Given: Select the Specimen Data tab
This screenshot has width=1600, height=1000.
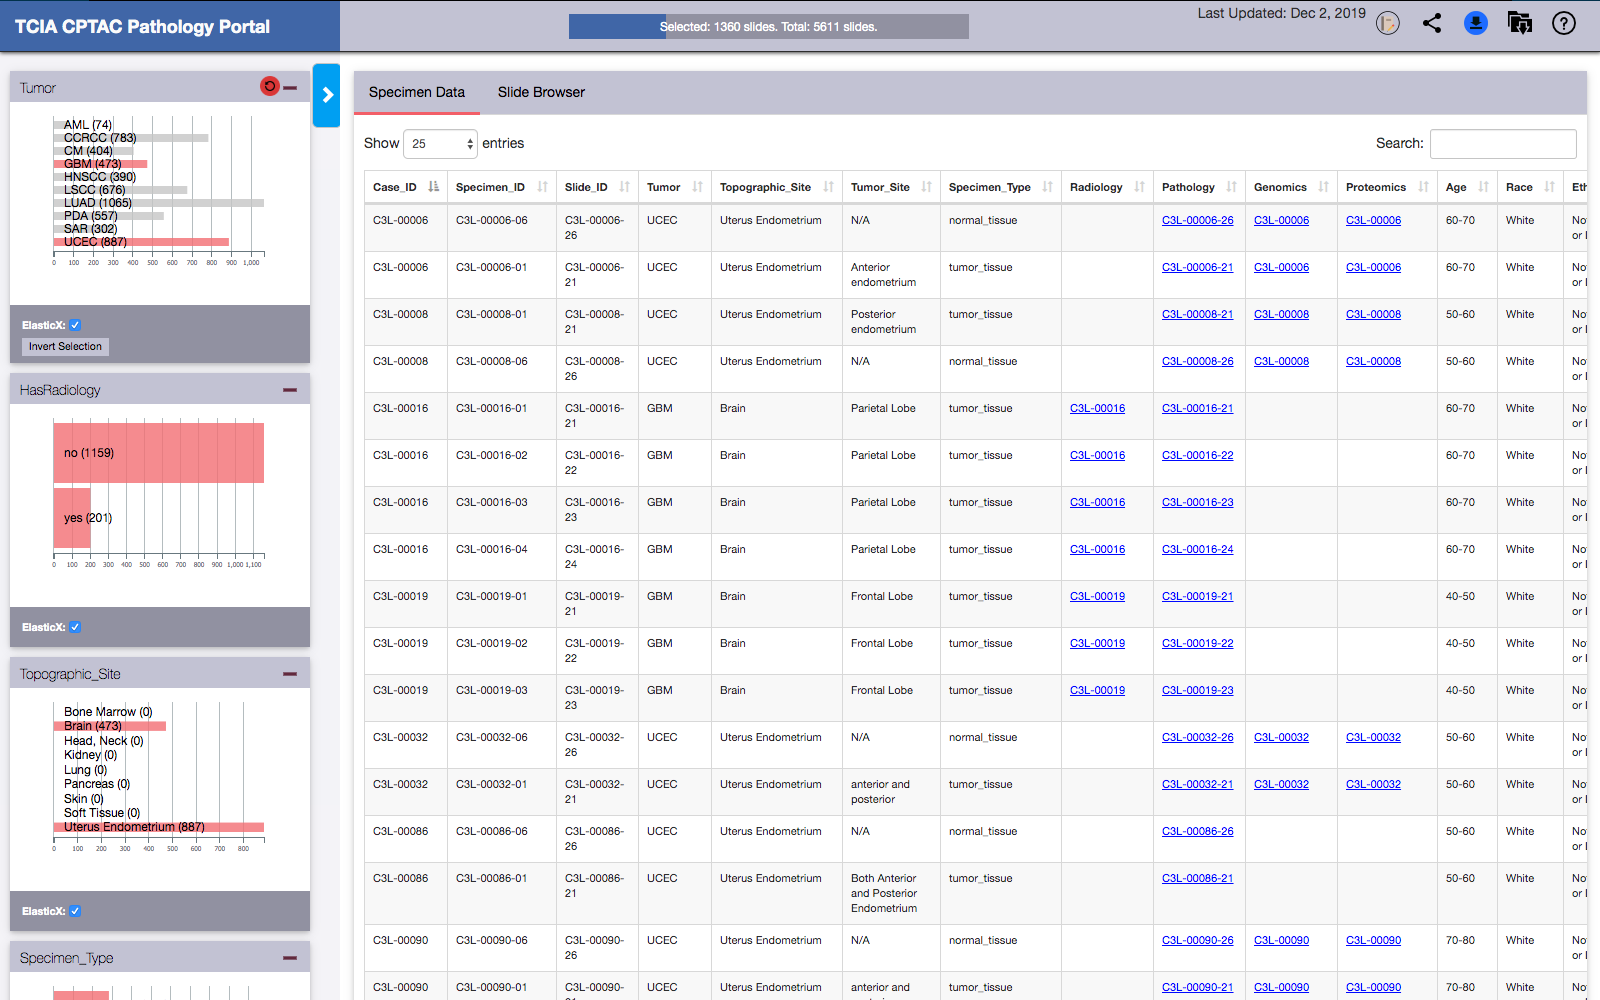Looking at the screenshot, I should click(416, 92).
